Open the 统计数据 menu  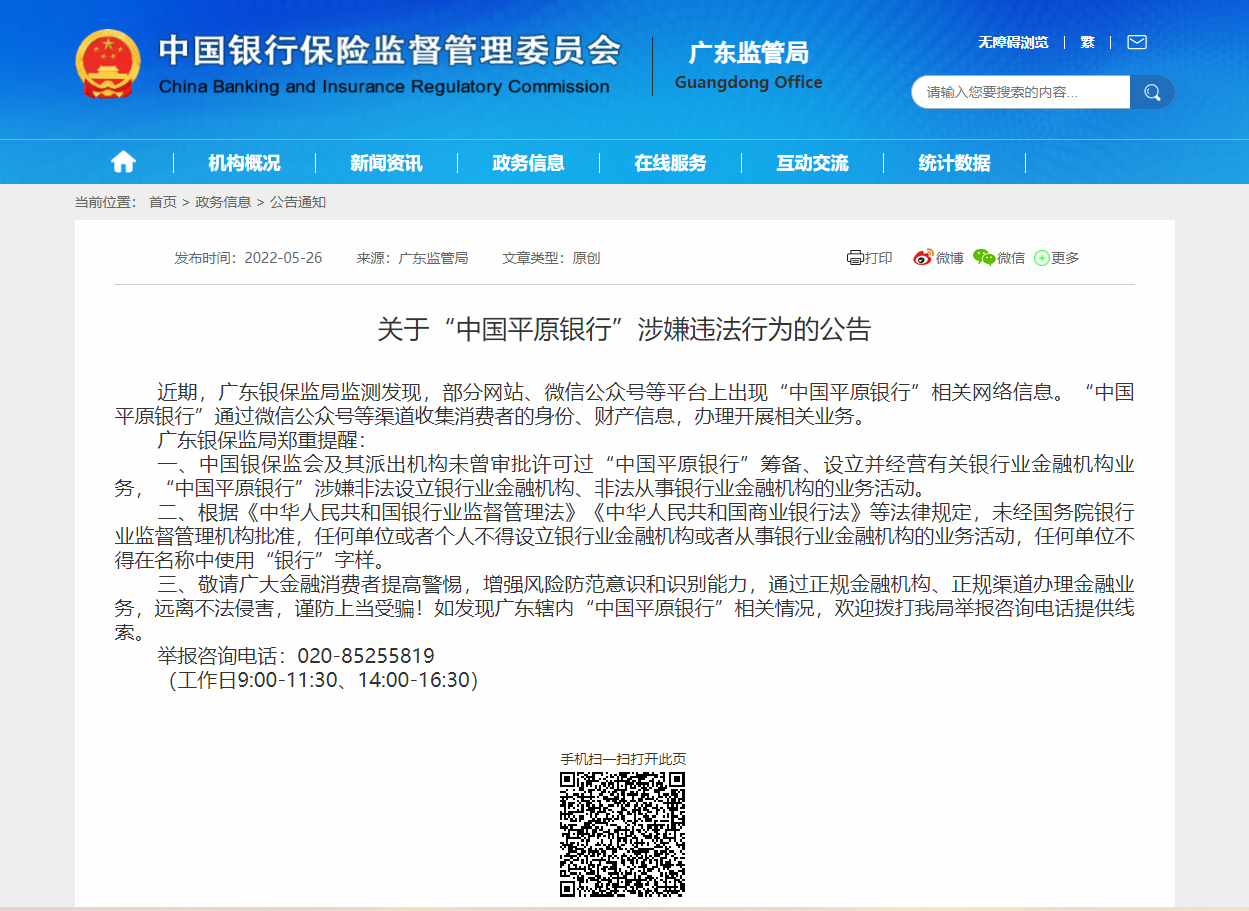(954, 163)
